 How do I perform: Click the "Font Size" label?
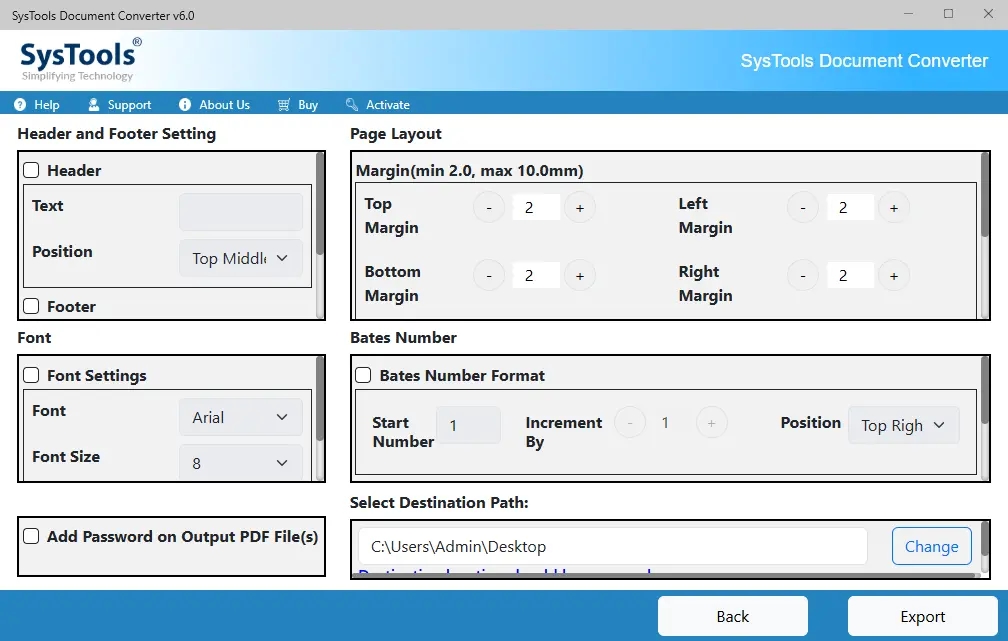(x=66, y=456)
